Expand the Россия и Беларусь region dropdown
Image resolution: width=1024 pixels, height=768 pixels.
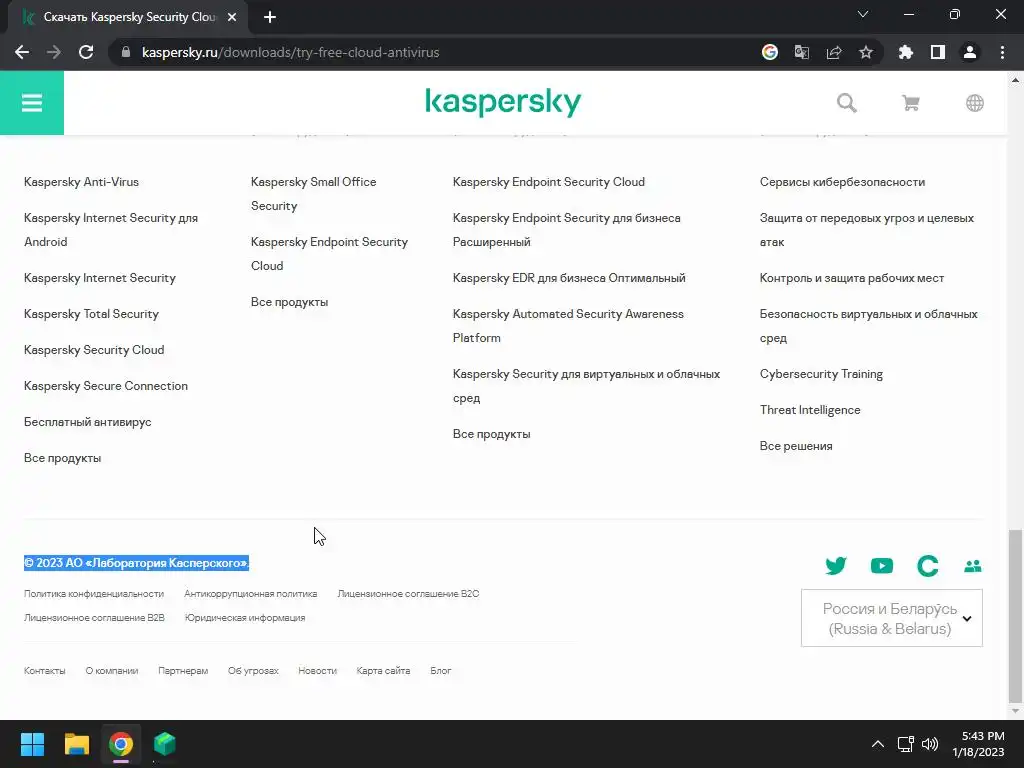[x=891, y=618]
